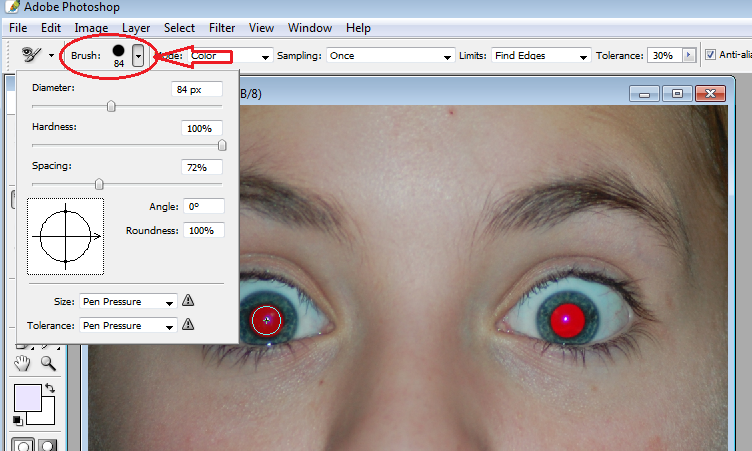
Task: Open the Help menu
Action: 358,28
